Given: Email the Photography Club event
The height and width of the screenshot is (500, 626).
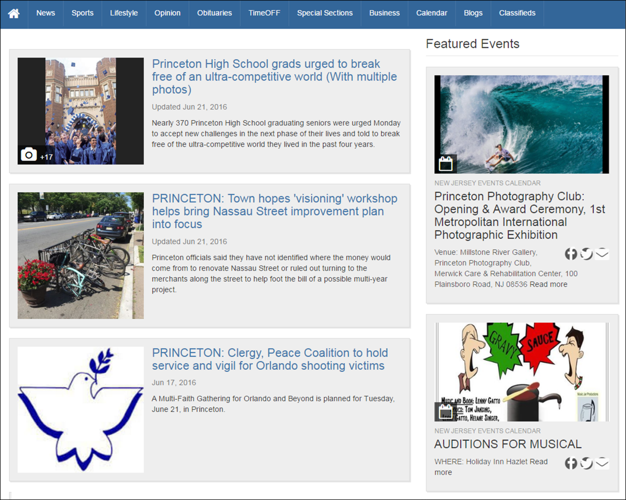Looking at the screenshot, I should click(x=602, y=254).
